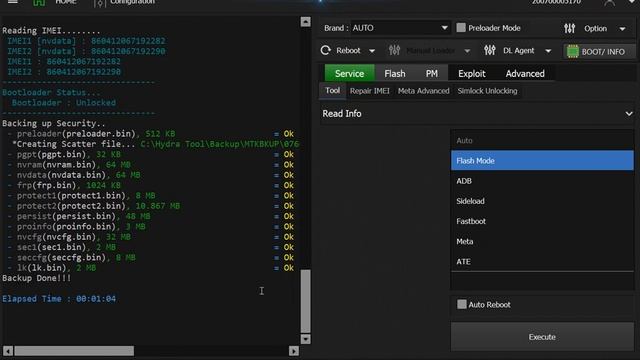Click the Elapsed Time log line
640x360 pixels.
59,298
